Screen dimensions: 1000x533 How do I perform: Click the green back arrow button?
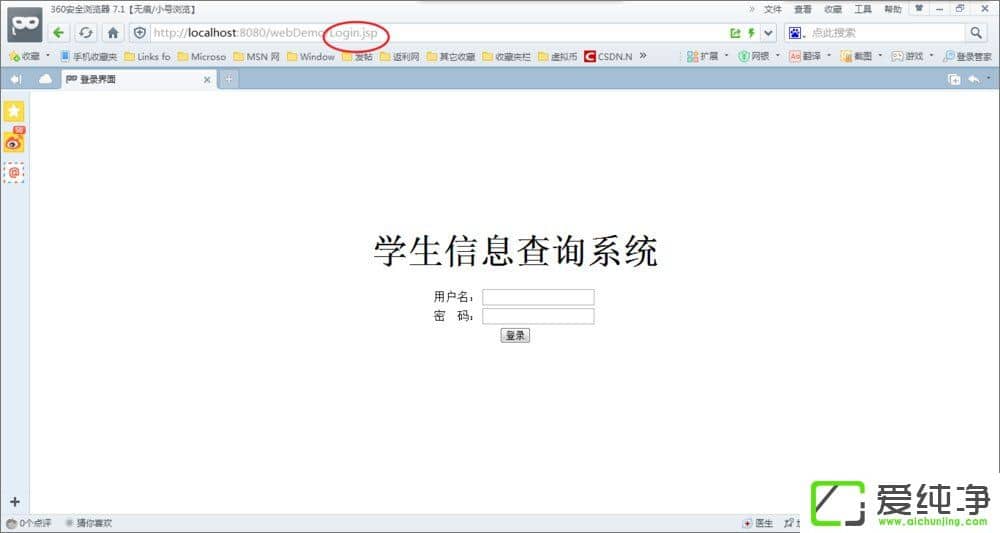click(59, 33)
